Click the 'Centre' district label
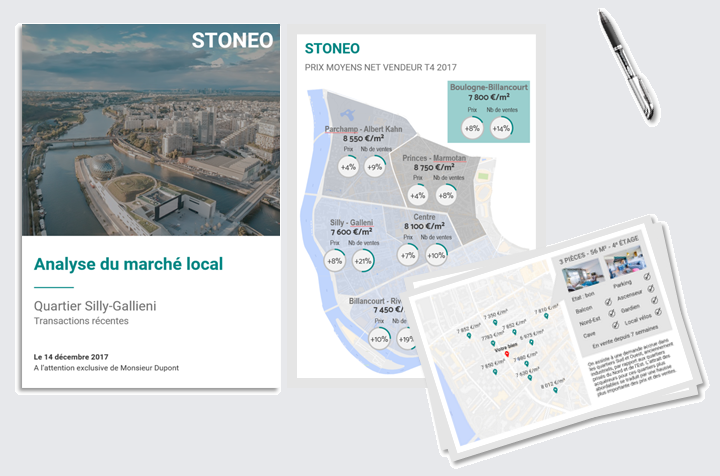The height and width of the screenshot is (476, 720). pyautogui.click(x=424, y=217)
